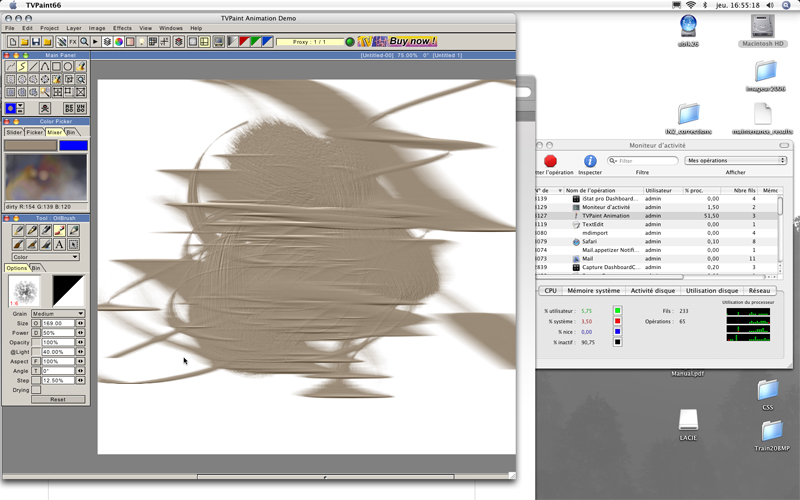Click the arrows stepper beside Opacity value
This screenshot has height=500, width=800.
click(x=81, y=342)
